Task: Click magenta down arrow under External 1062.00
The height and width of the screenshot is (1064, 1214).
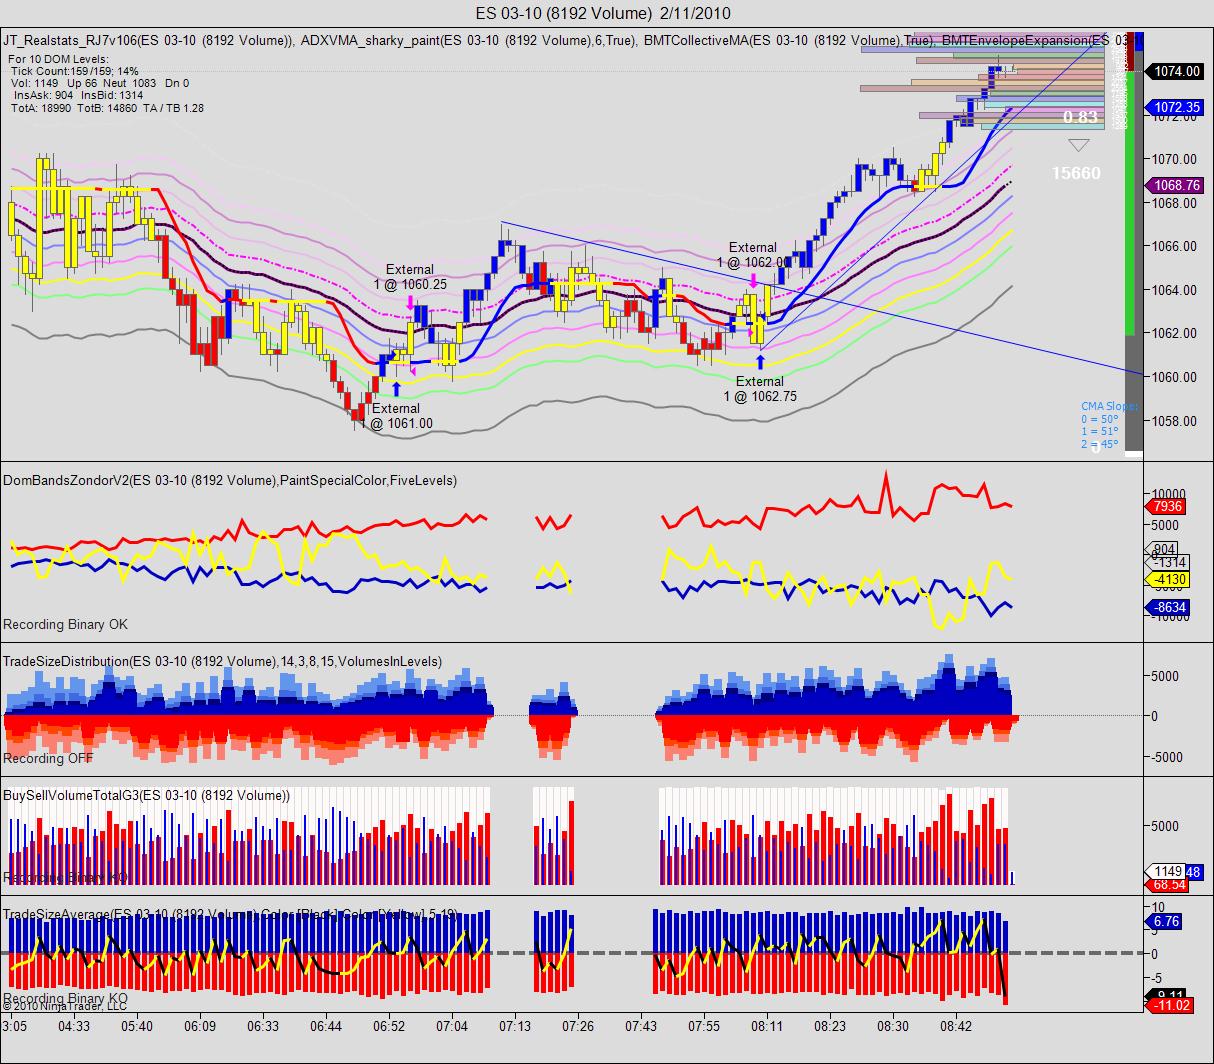Action: coord(753,281)
